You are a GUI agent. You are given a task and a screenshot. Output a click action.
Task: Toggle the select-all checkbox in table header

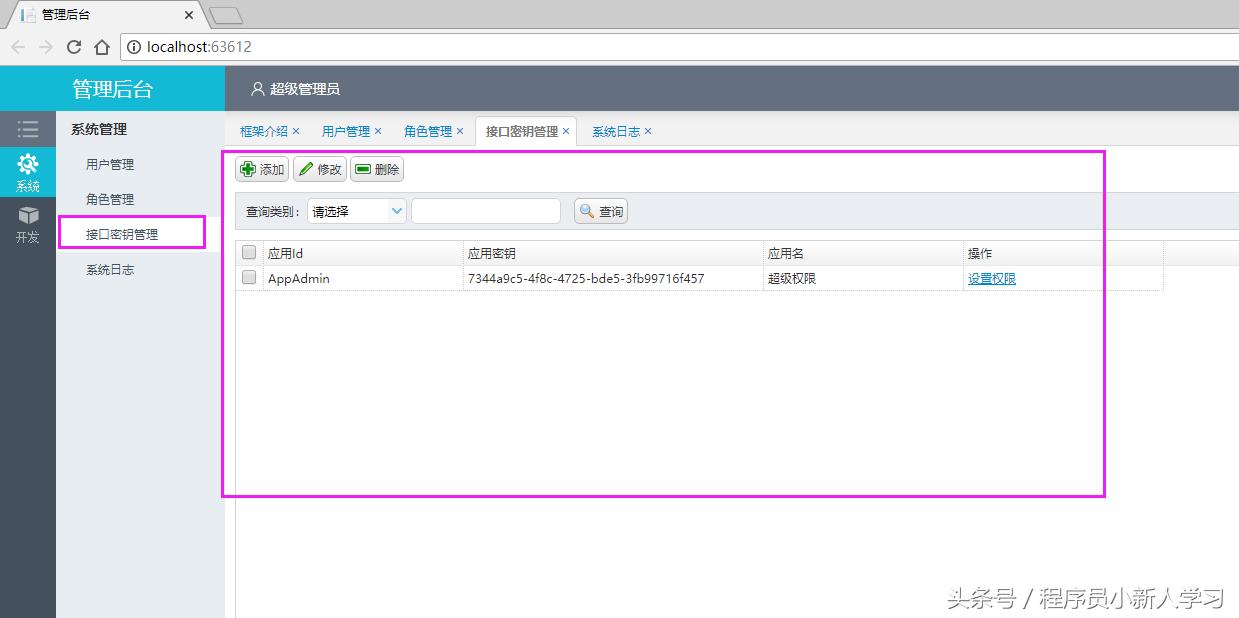tap(248, 252)
